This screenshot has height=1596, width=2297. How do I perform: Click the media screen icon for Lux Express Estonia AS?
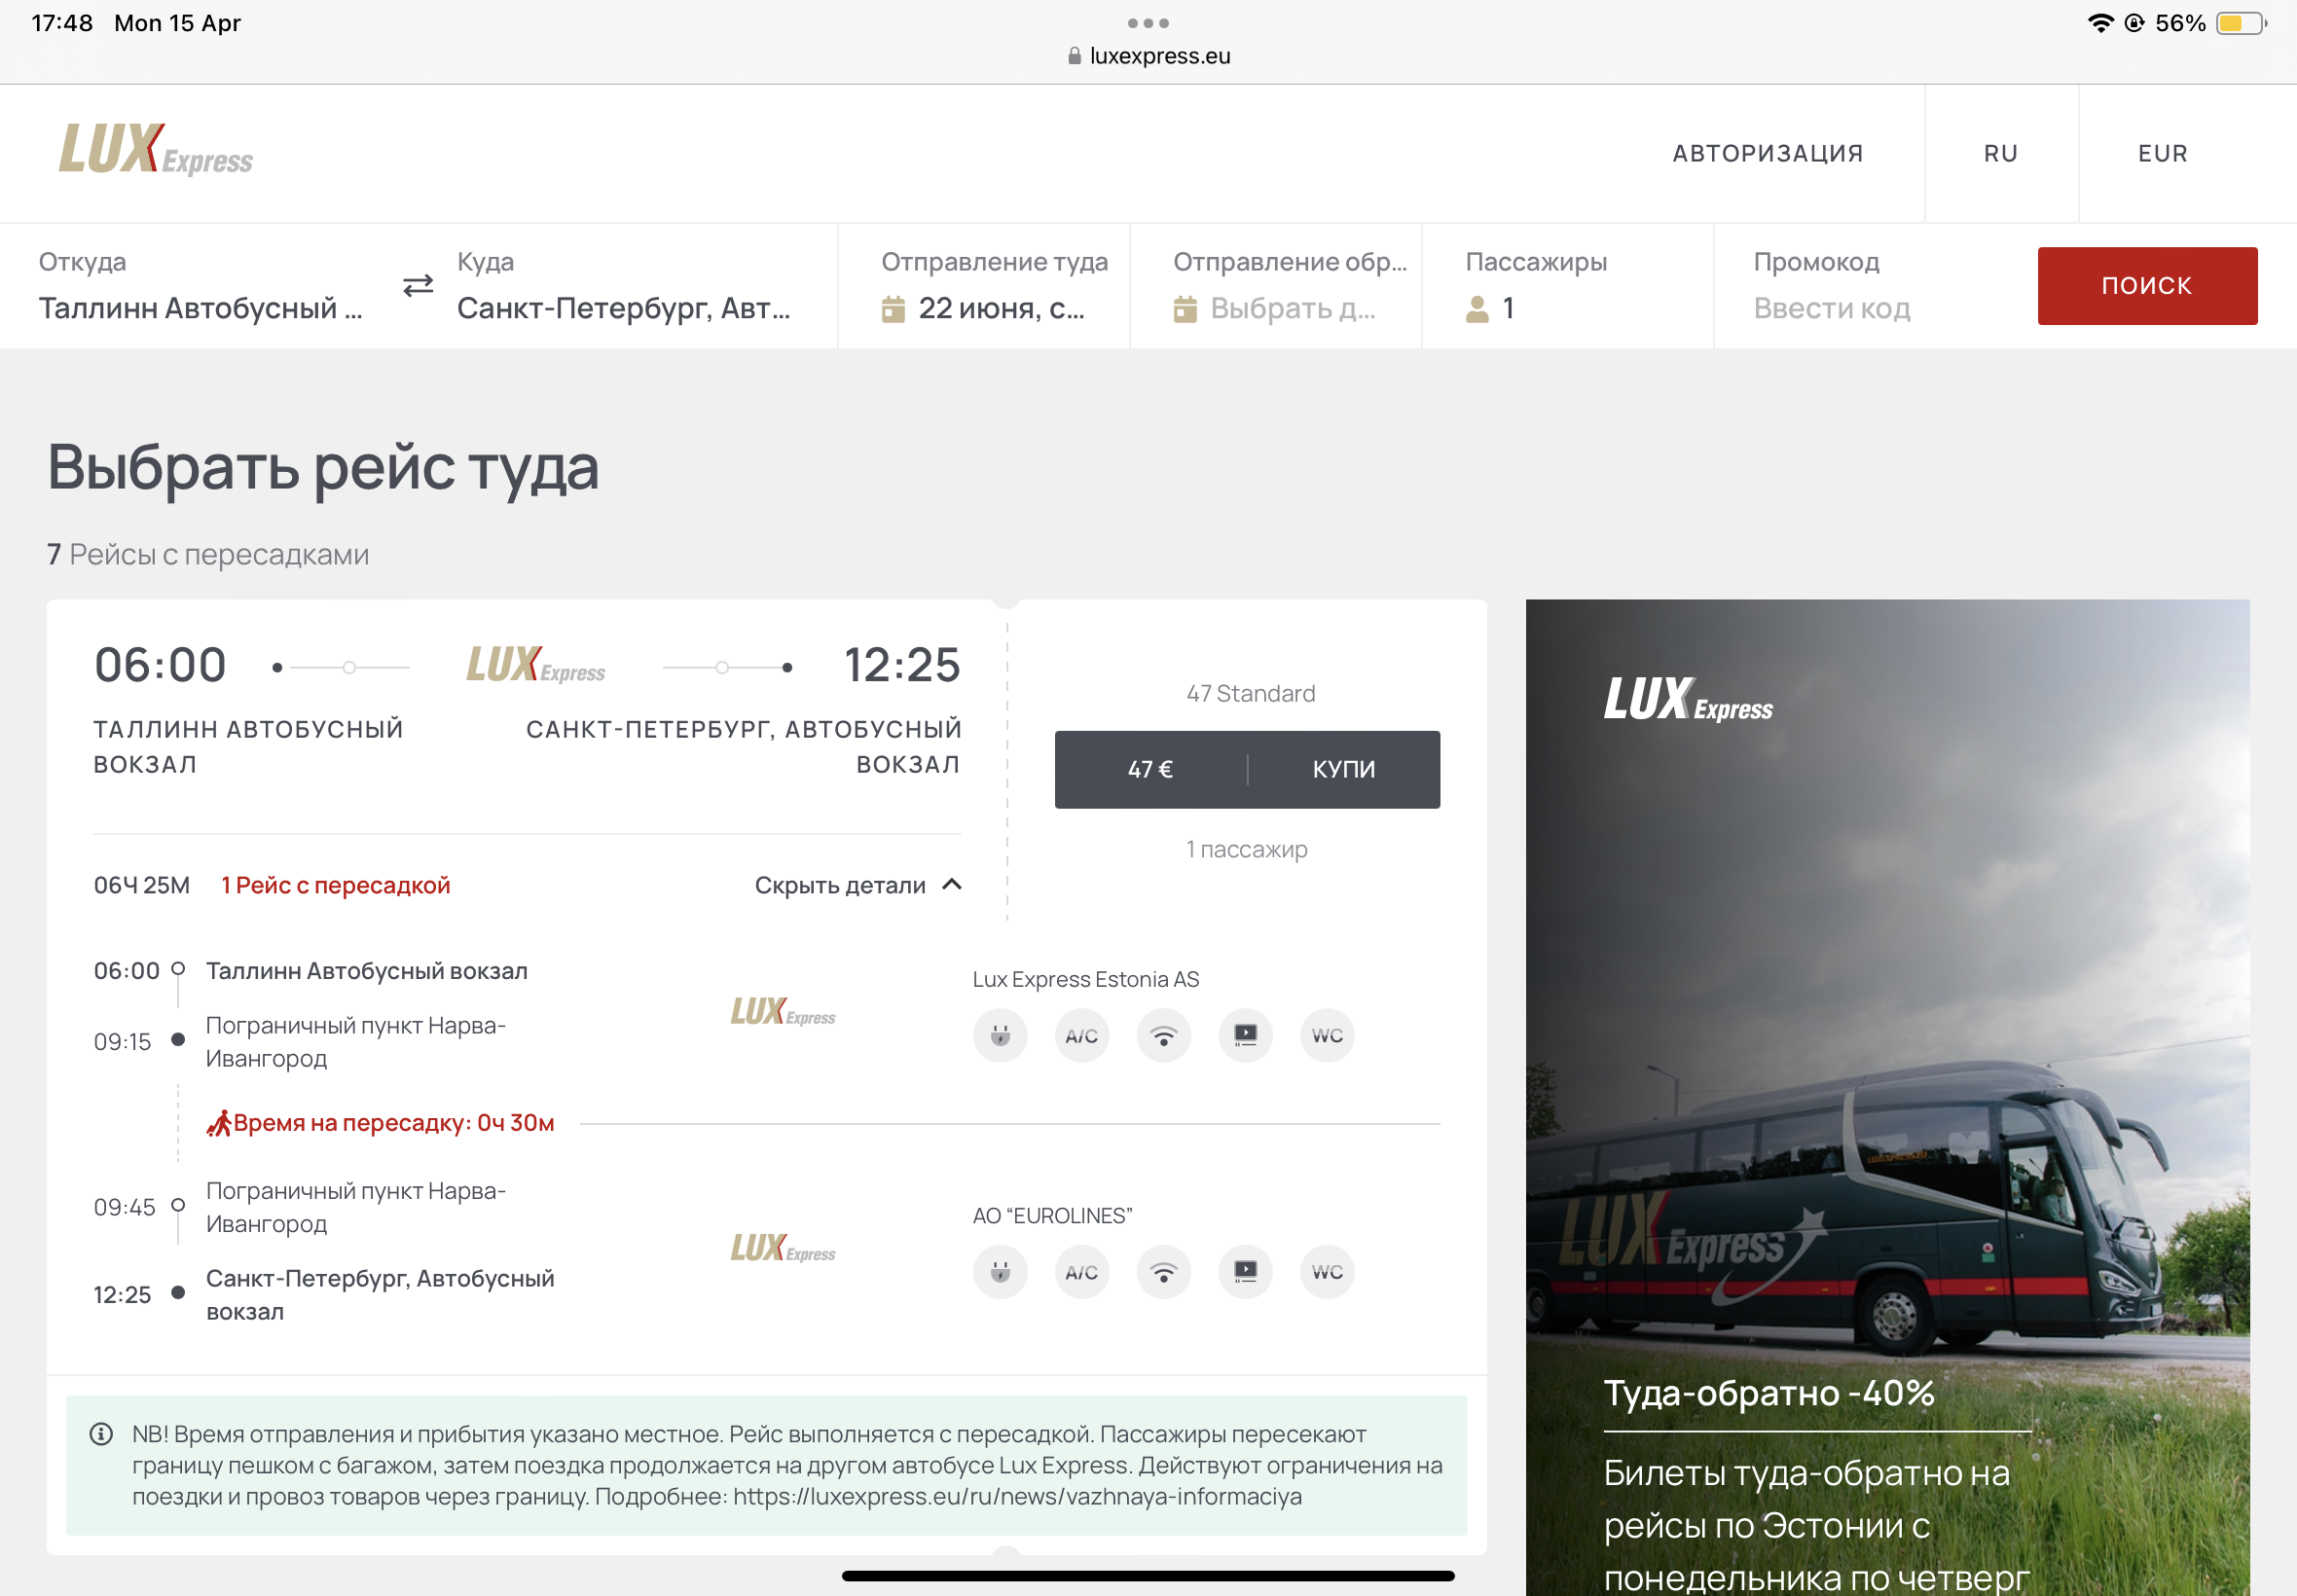tap(1246, 1036)
